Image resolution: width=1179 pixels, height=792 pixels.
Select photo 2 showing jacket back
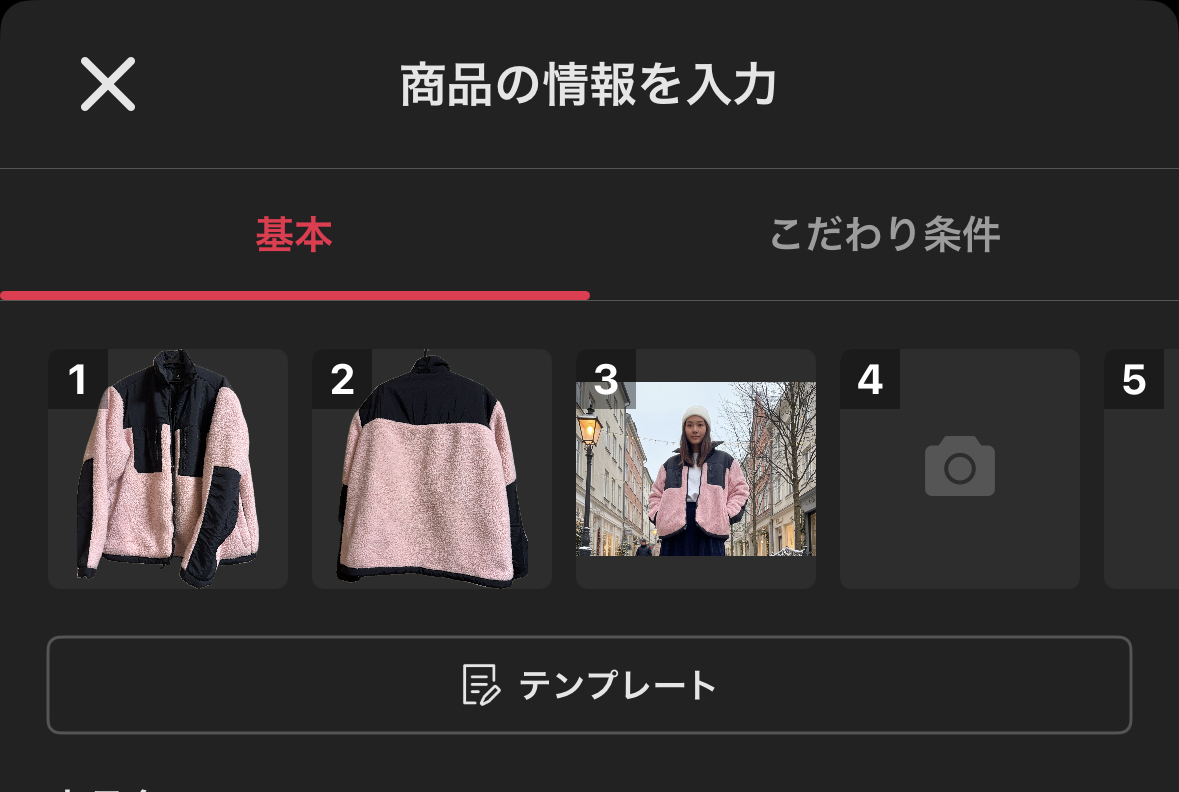[432, 469]
